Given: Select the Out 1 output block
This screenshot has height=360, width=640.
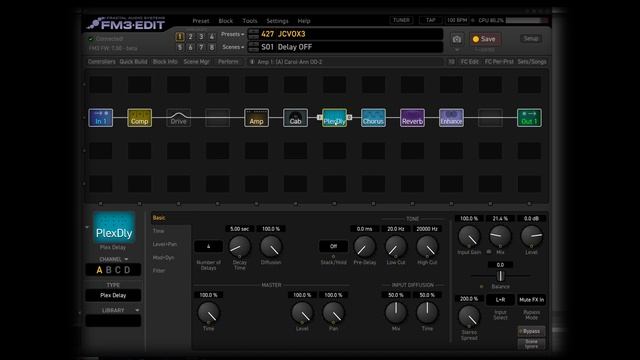Looking at the screenshot, I should point(529,118).
